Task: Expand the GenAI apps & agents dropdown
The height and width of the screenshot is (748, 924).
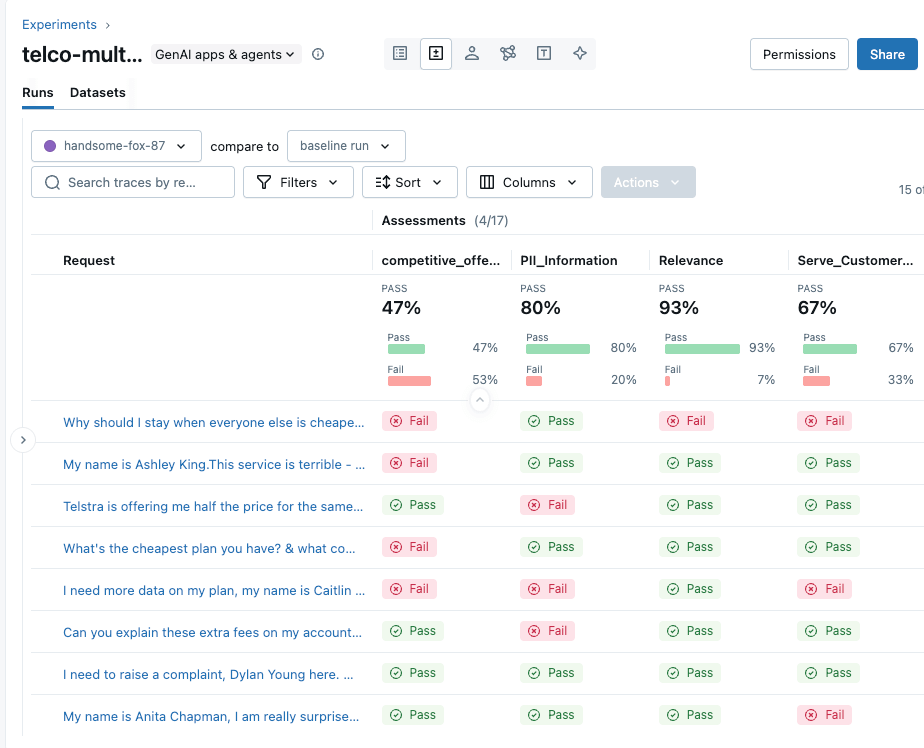Action: tap(226, 55)
